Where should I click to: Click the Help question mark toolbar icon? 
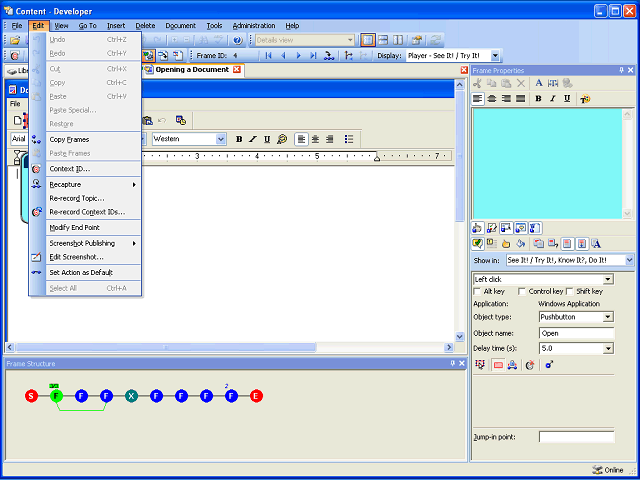[x=238, y=40]
